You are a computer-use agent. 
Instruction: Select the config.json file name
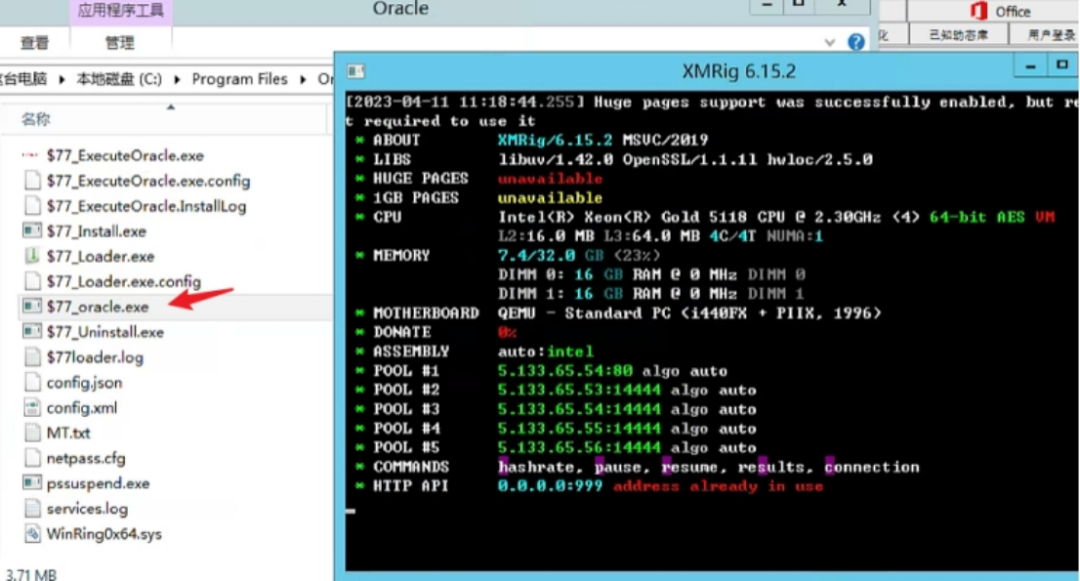point(84,383)
